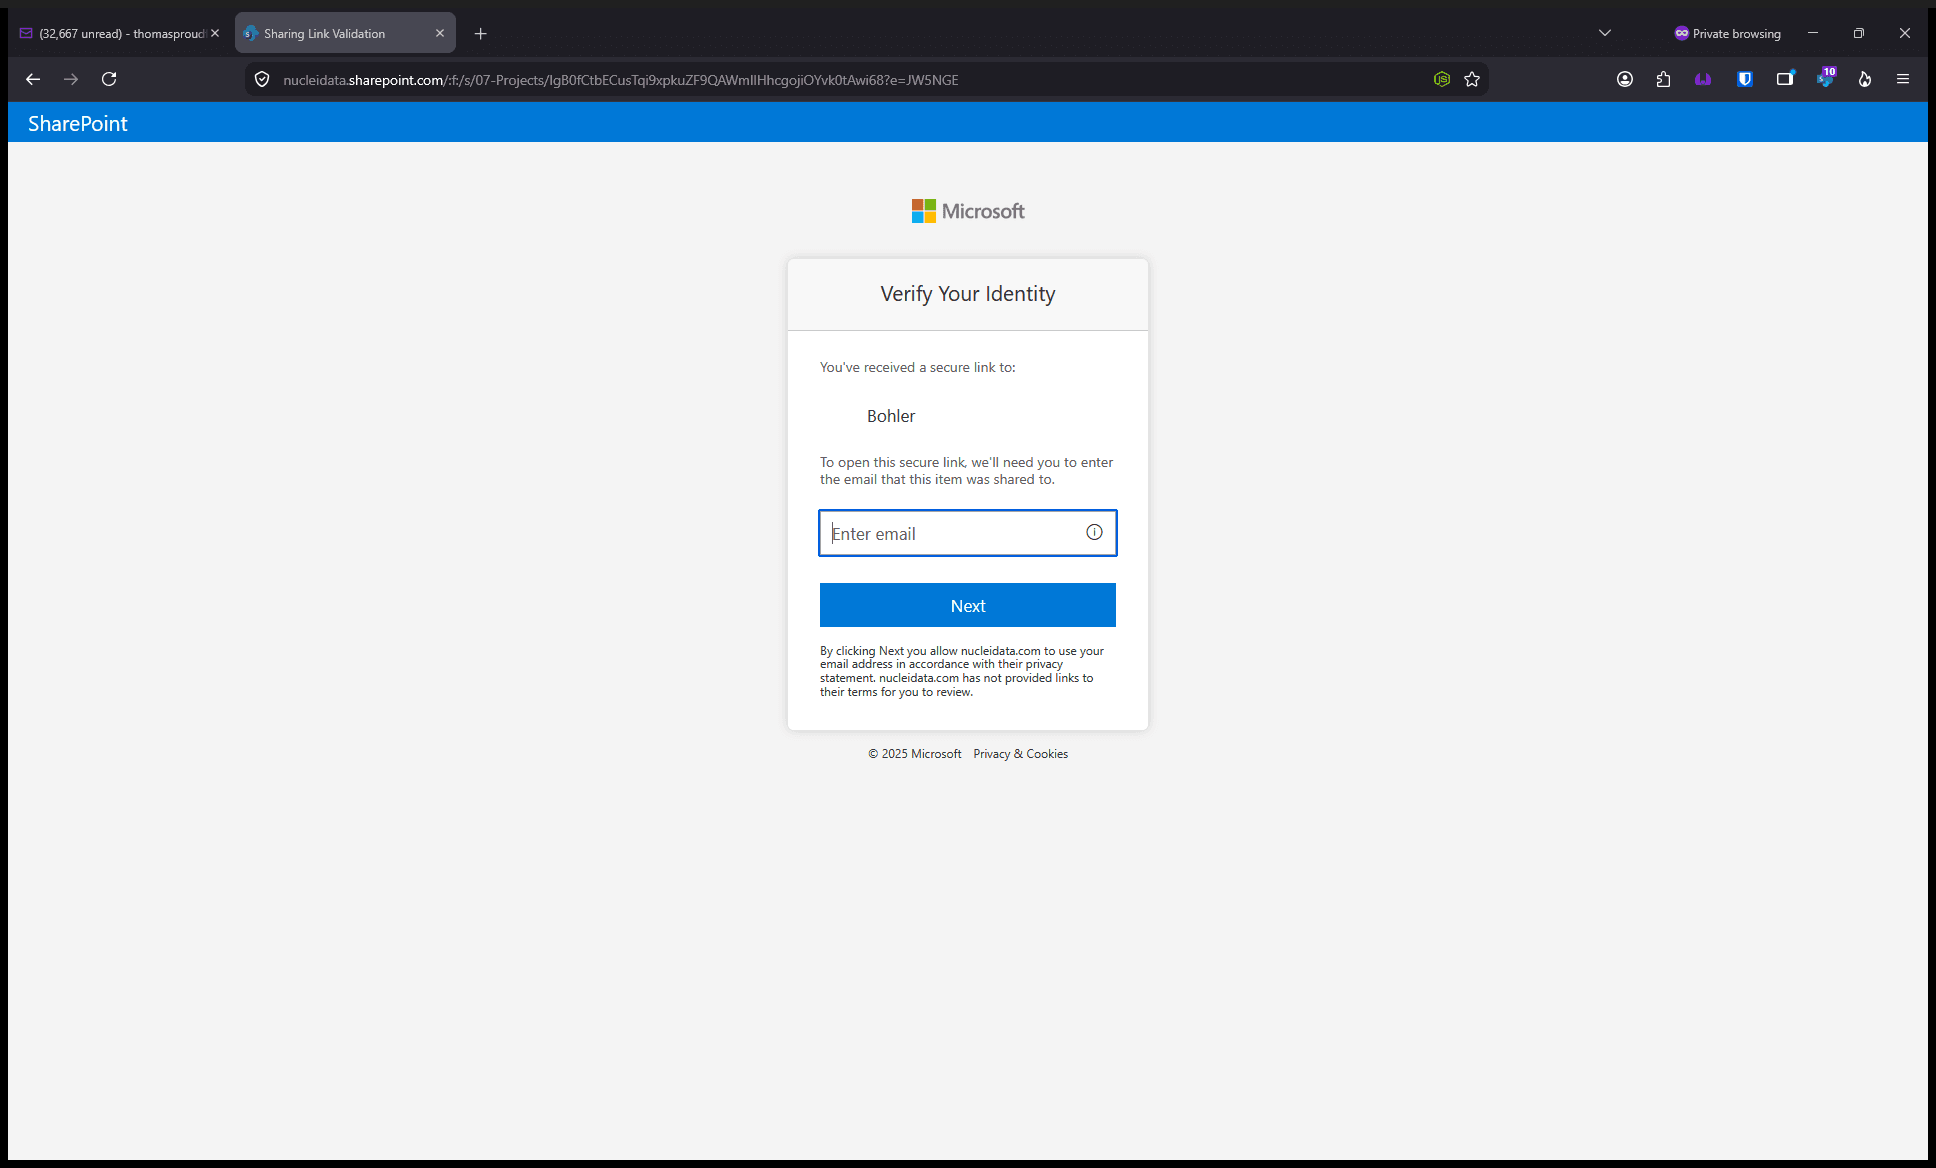Click the forward navigation arrow

click(71, 79)
